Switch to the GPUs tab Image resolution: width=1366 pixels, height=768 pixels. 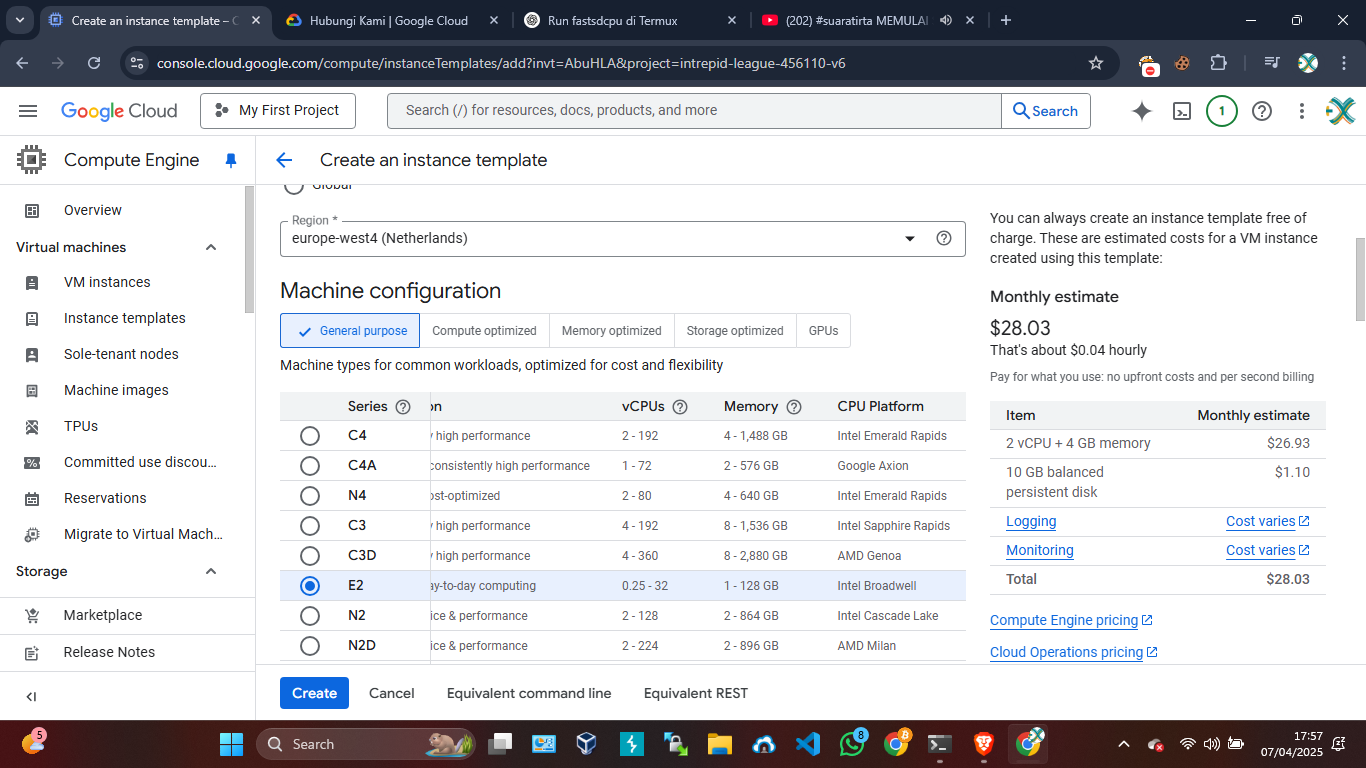(x=823, y=331)
